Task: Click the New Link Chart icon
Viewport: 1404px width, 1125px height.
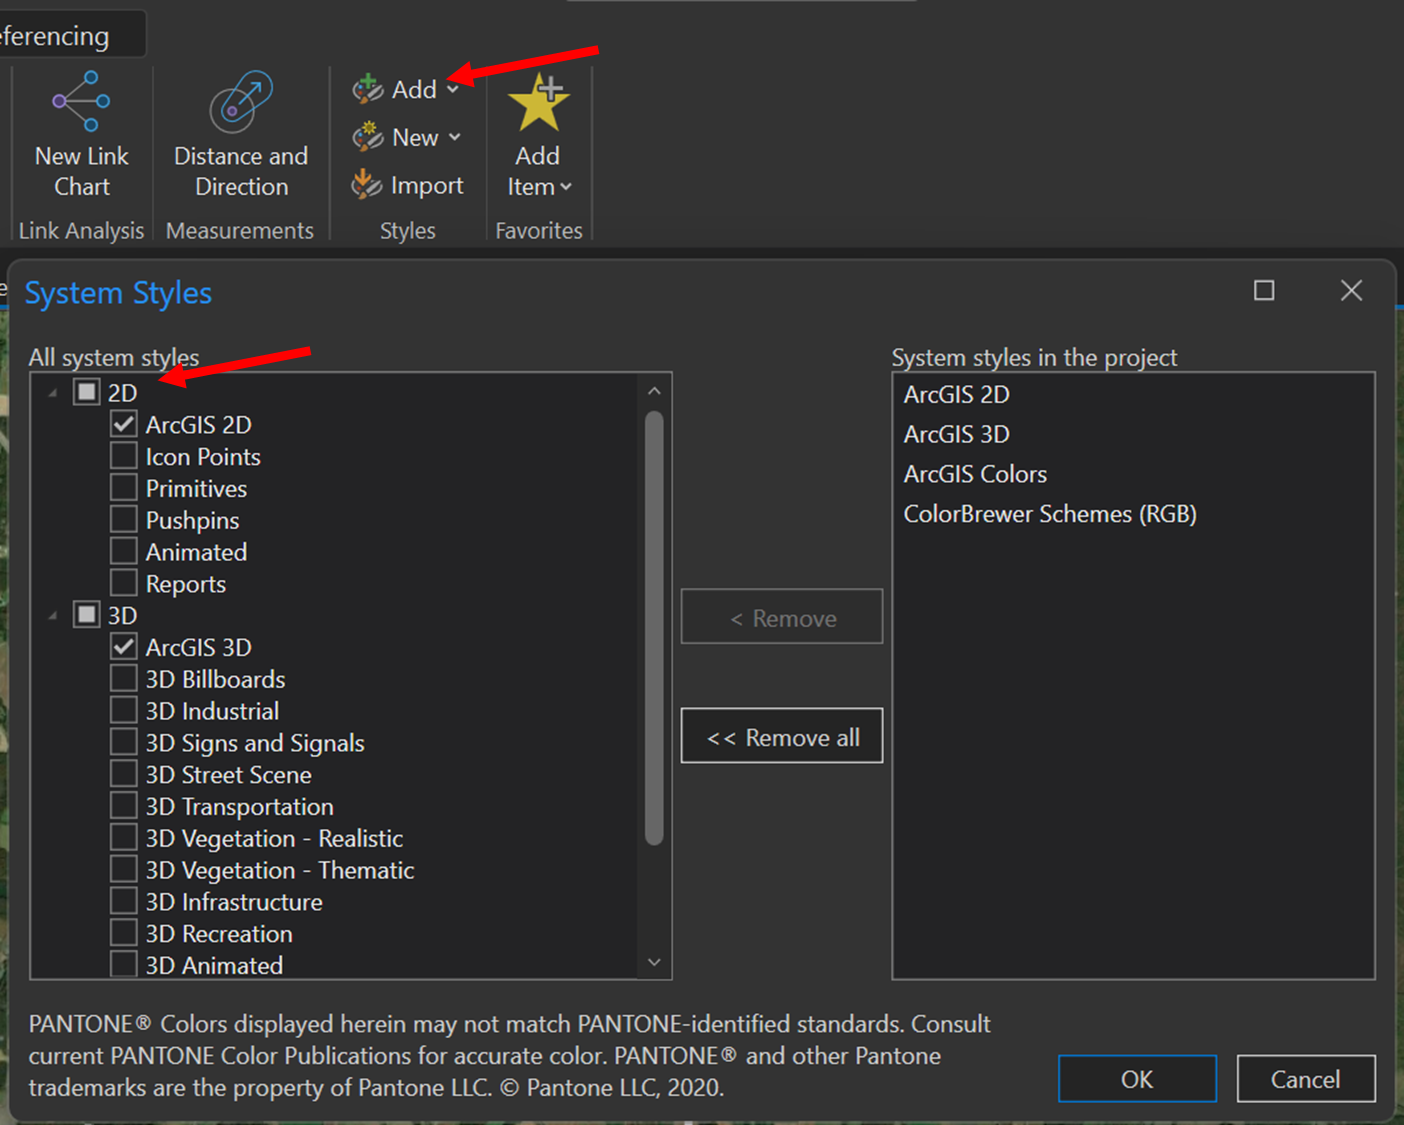Action: click(80, 100)
